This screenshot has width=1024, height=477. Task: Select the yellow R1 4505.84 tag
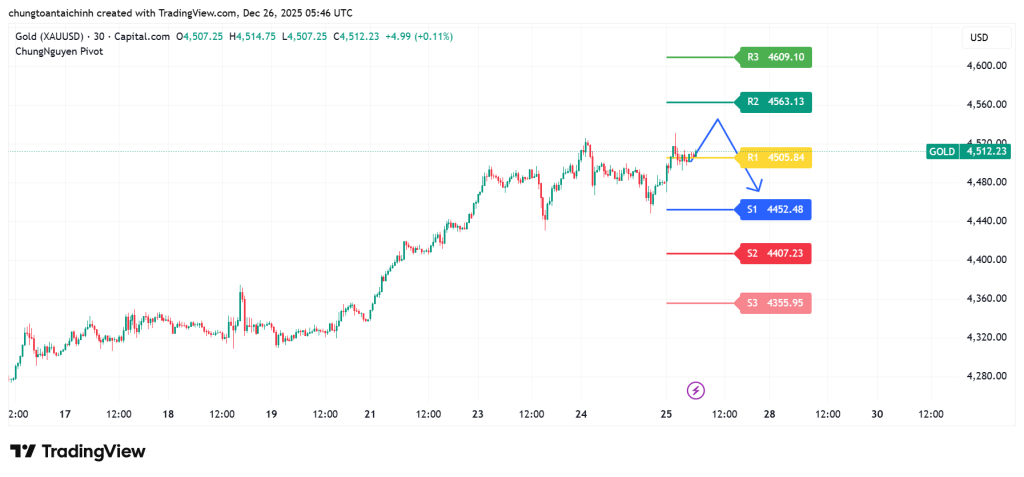(x=773, y=157)
